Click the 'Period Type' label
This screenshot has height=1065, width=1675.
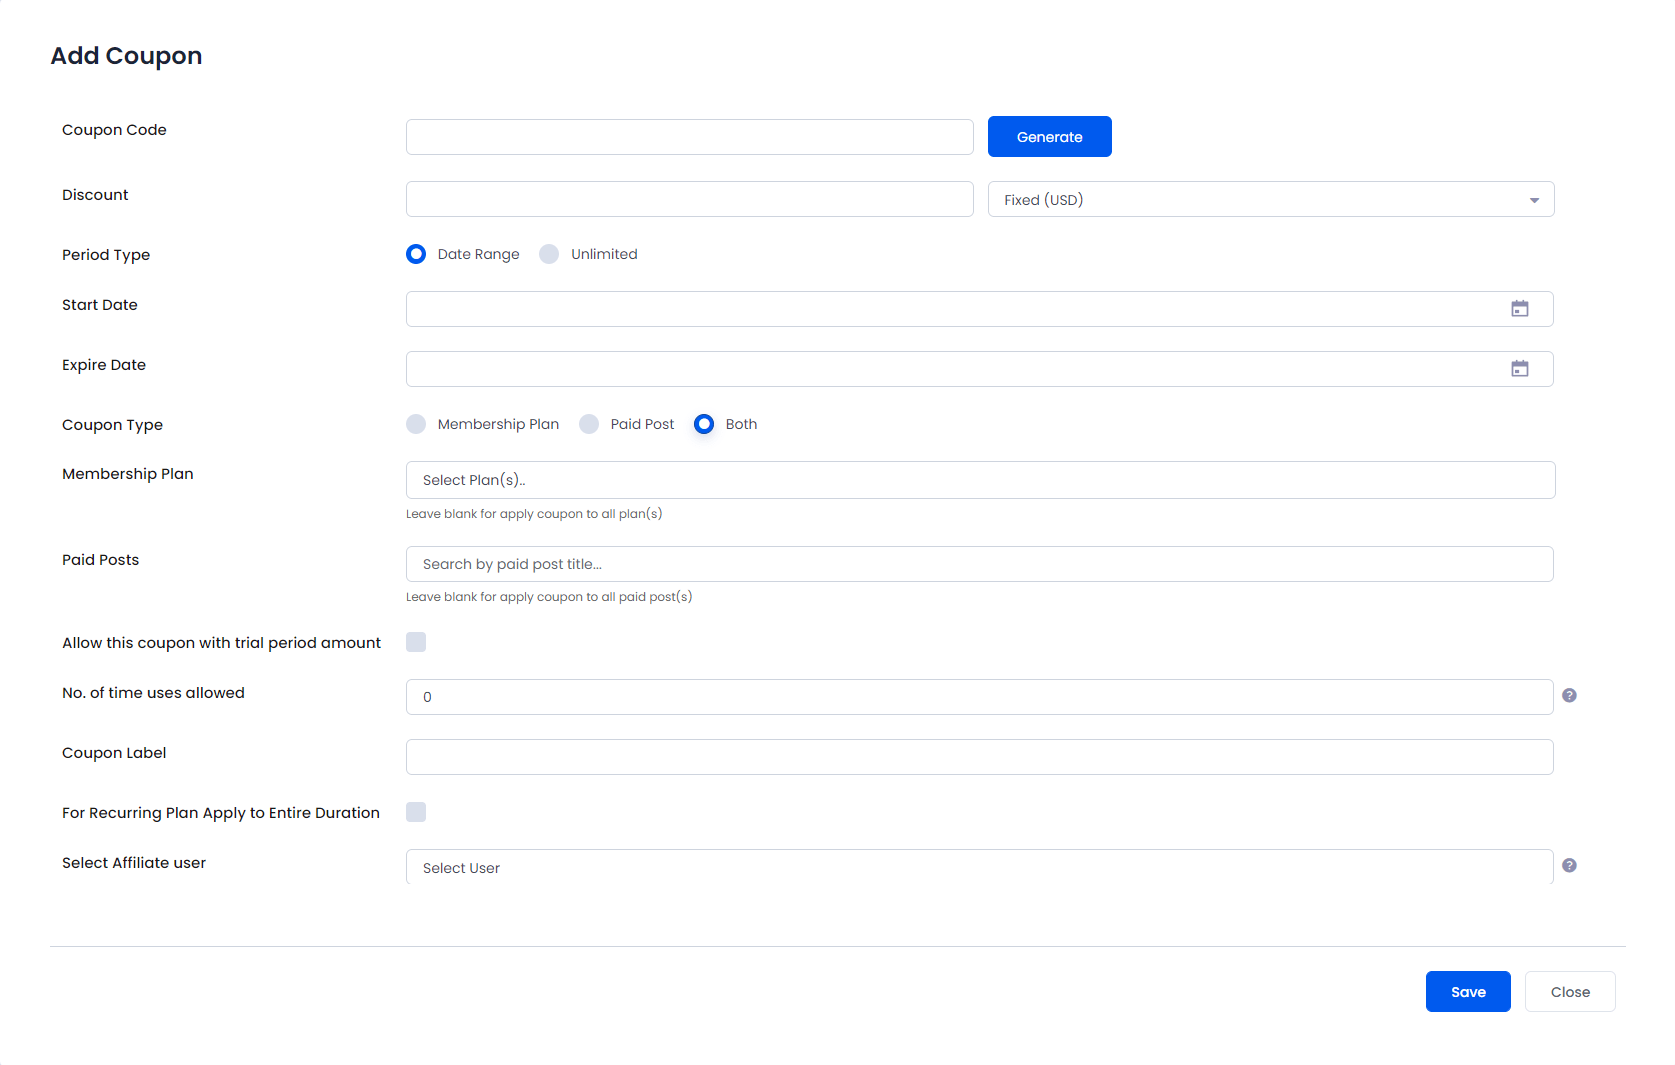pyautogui.click(x=106, y=255)
